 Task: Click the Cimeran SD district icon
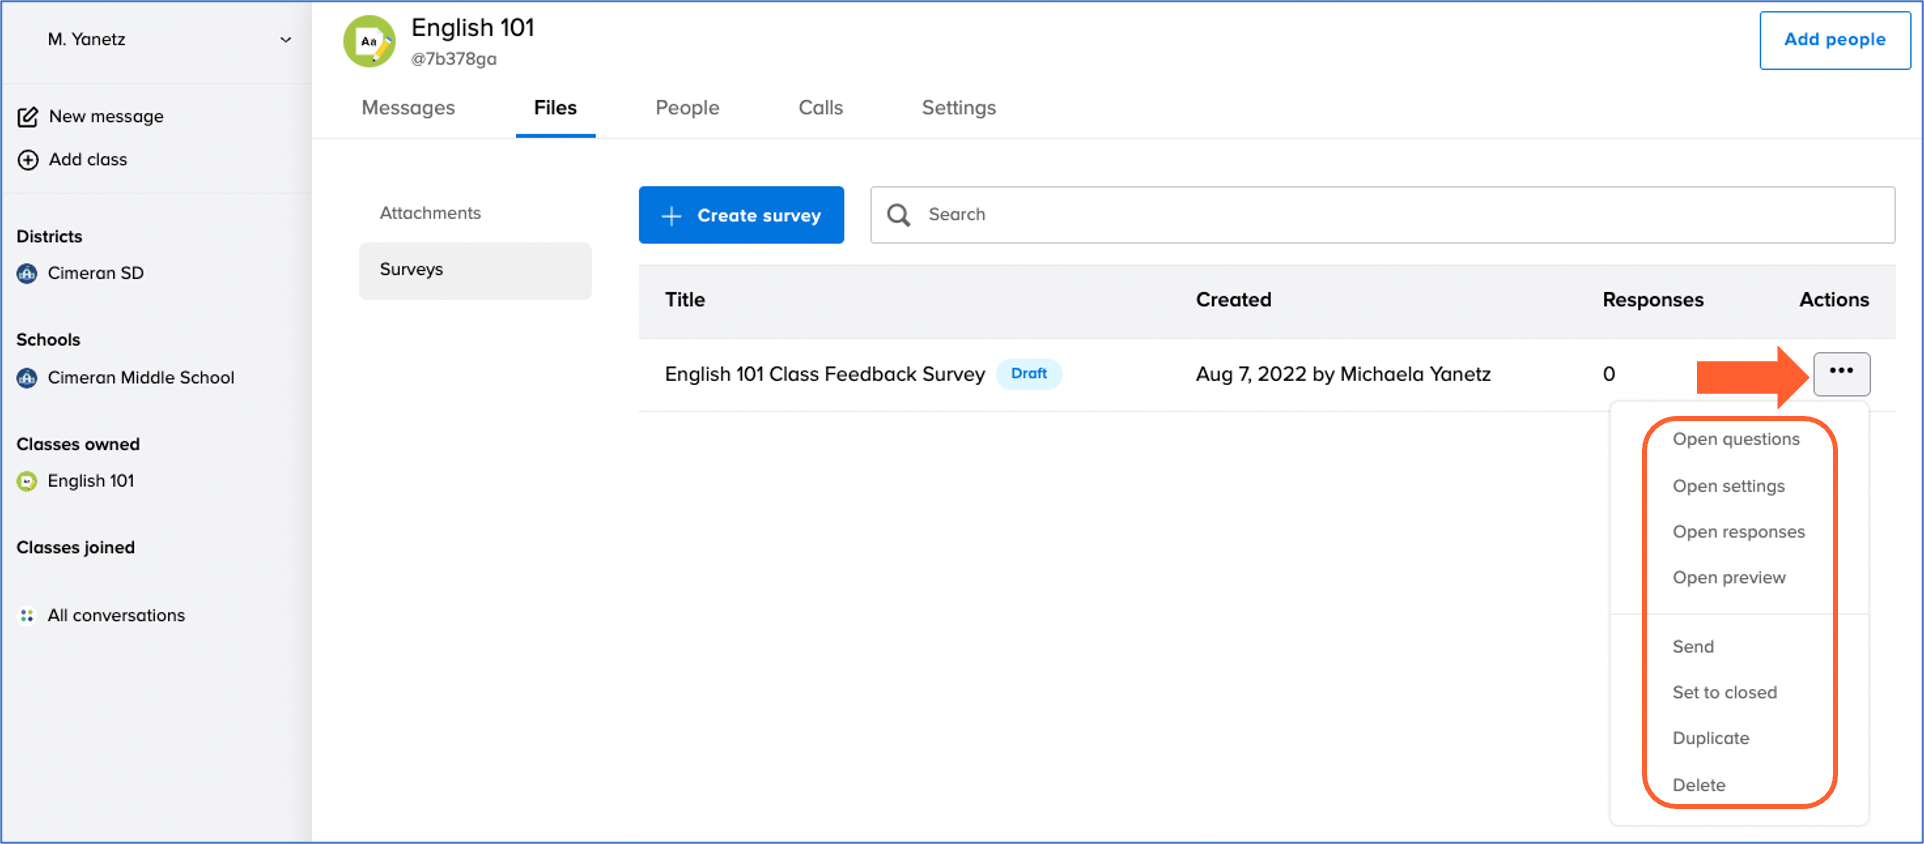pos(27,273)
